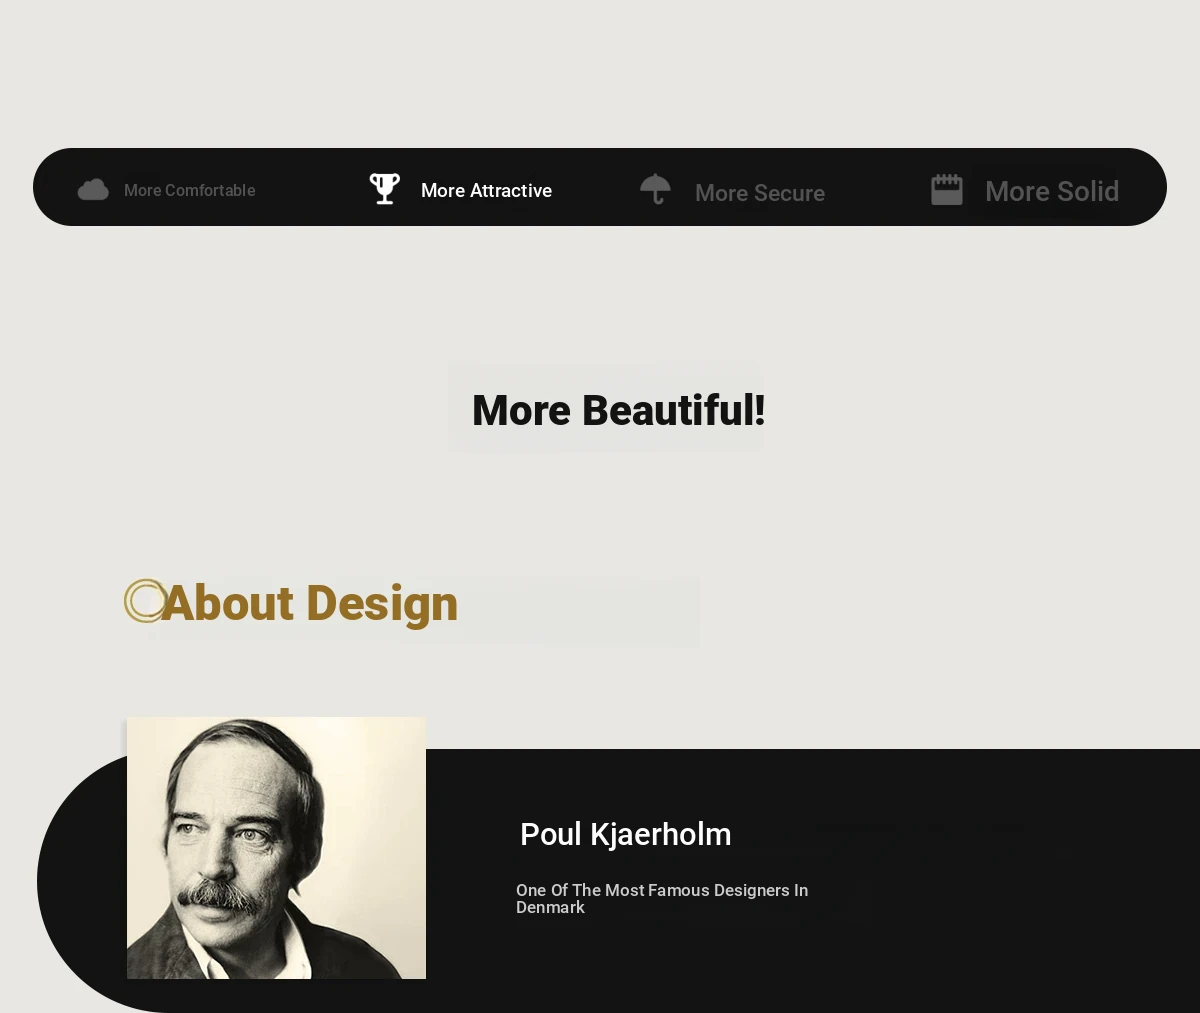This screenshot has width=1200, height=1013.
Task: Tap the calendar icon beside More Solid
Action: [x=946, y=189]
